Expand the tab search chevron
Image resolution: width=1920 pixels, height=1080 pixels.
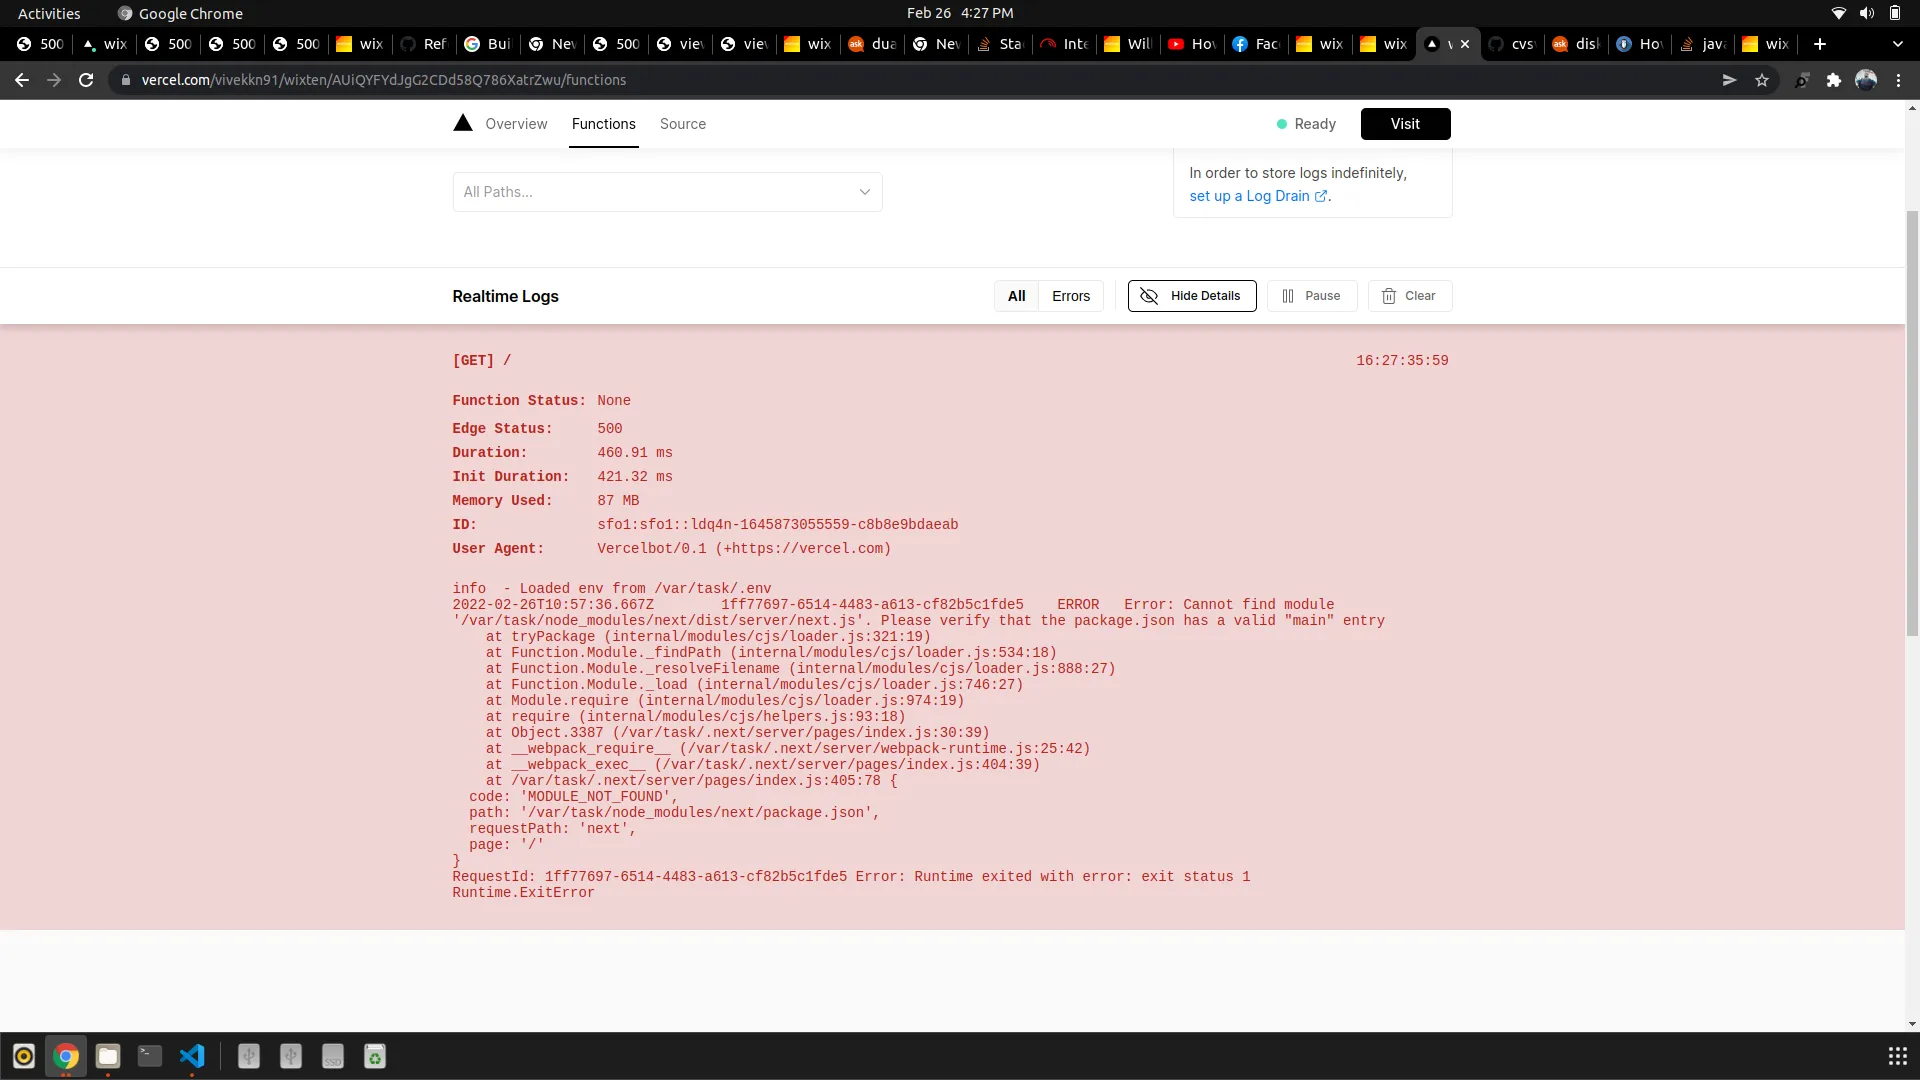click(x=1897, y=44)
